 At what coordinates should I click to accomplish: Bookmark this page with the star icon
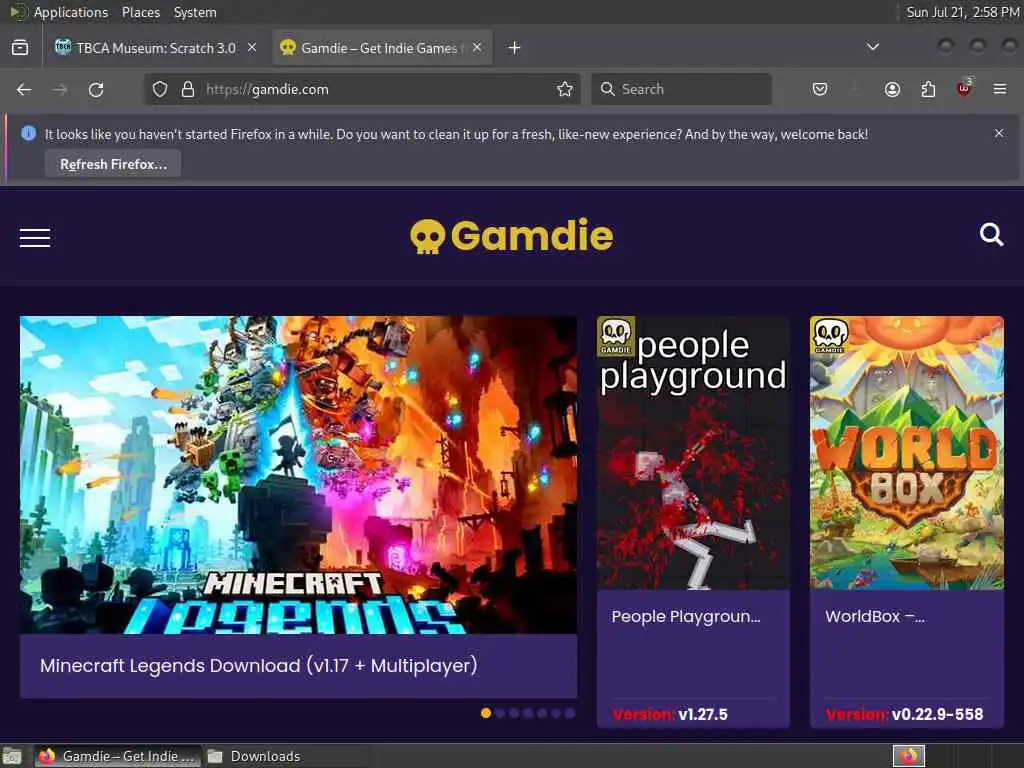coord(565,89)
